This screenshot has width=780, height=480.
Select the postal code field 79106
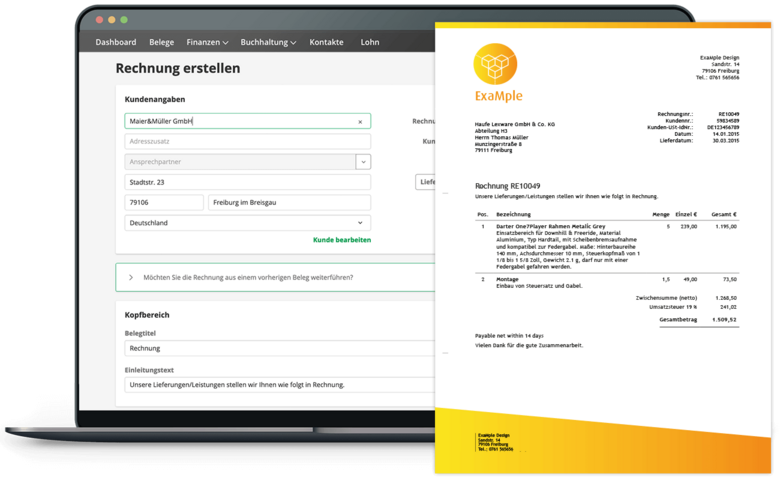coord(163,203)
